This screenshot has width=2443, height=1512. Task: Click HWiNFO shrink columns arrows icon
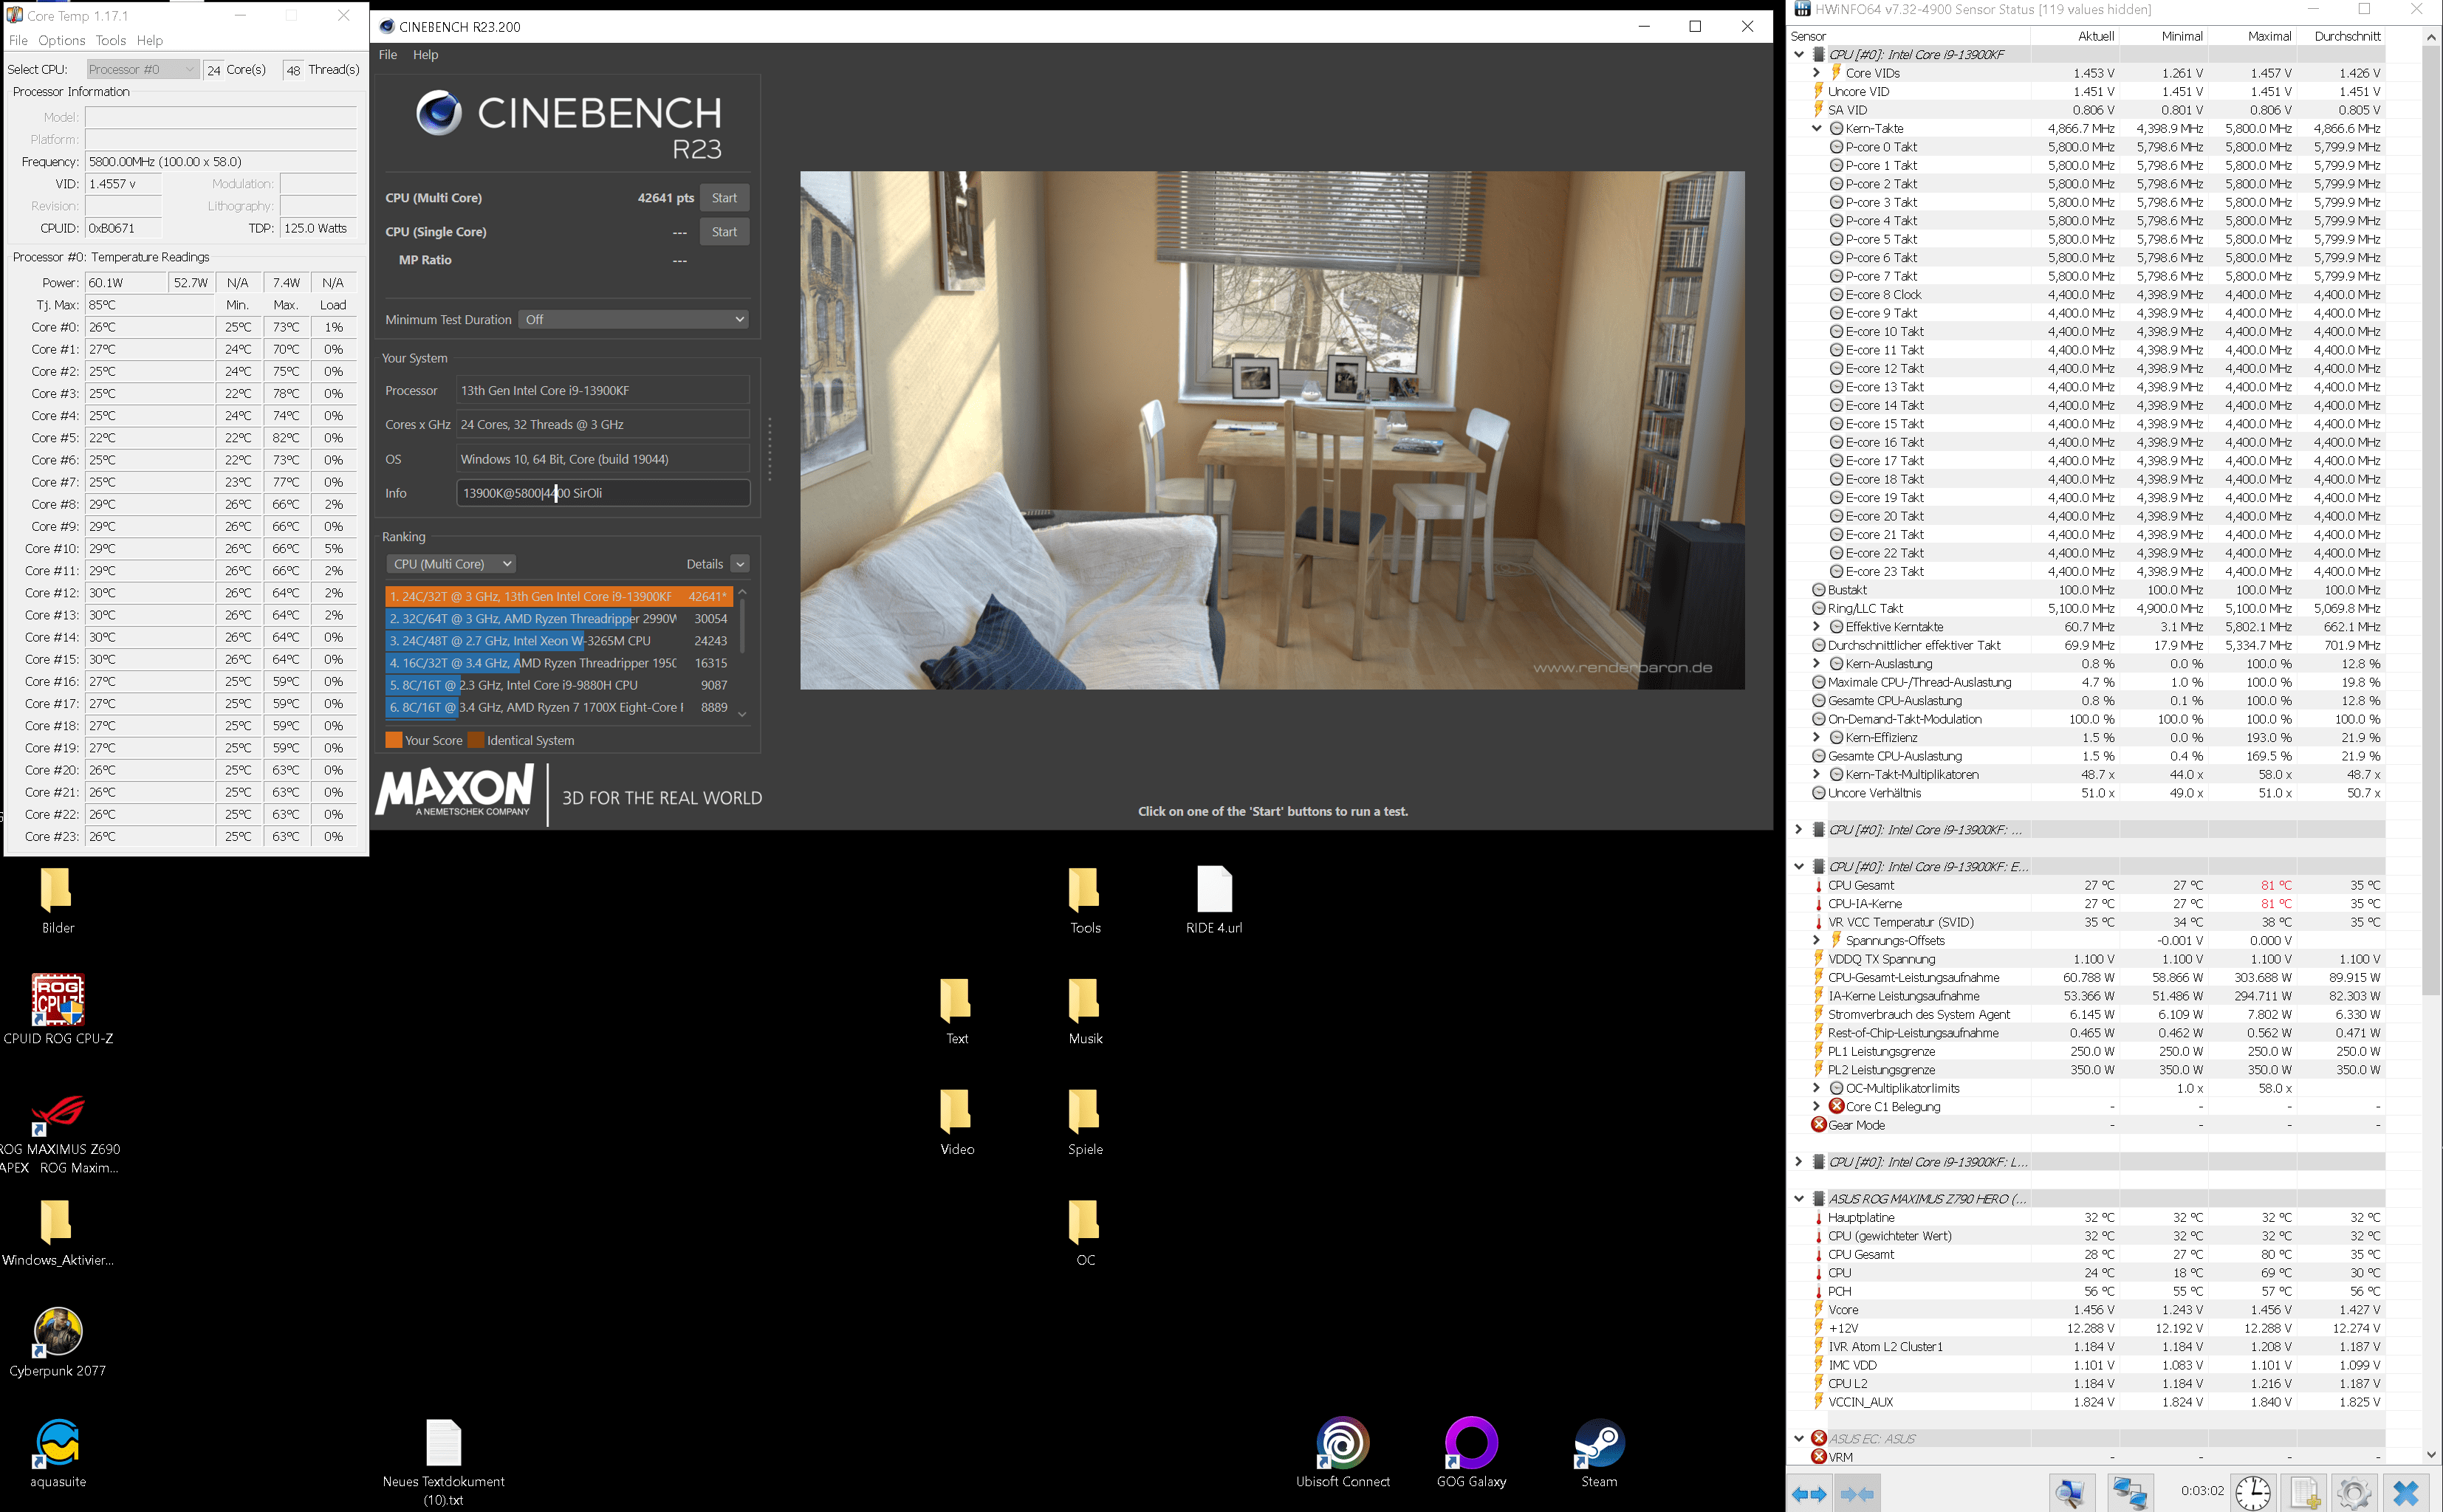pyautogui.click(x=1857, y=1493)
